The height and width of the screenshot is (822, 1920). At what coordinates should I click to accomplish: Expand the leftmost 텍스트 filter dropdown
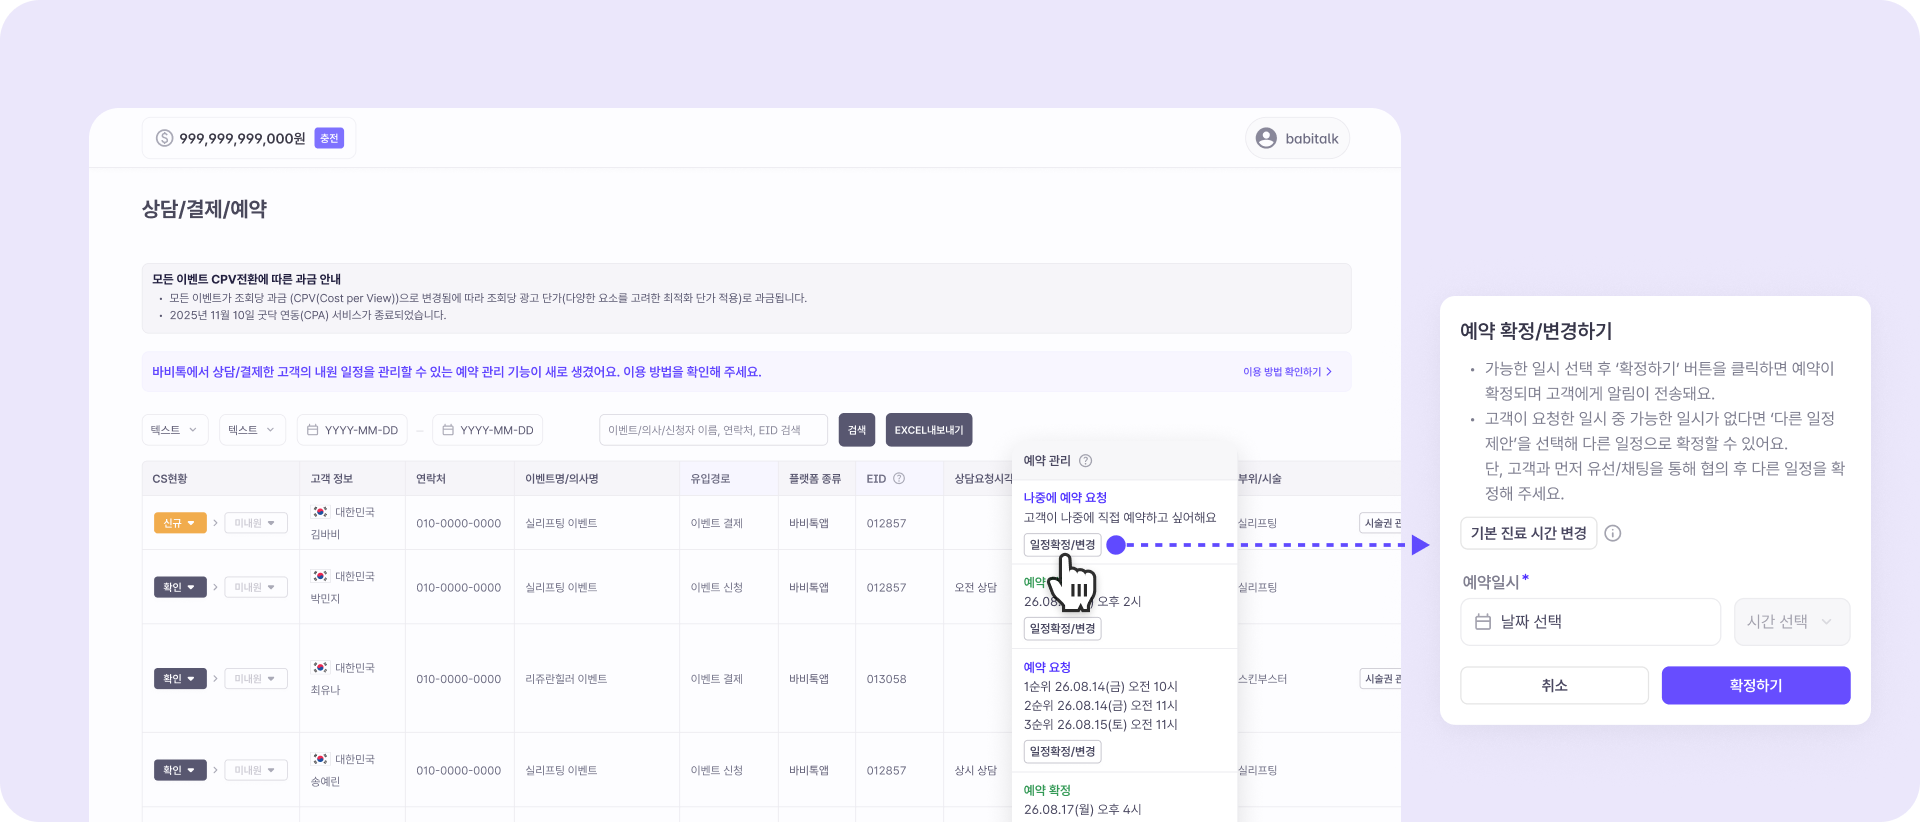tap(176, 430)
